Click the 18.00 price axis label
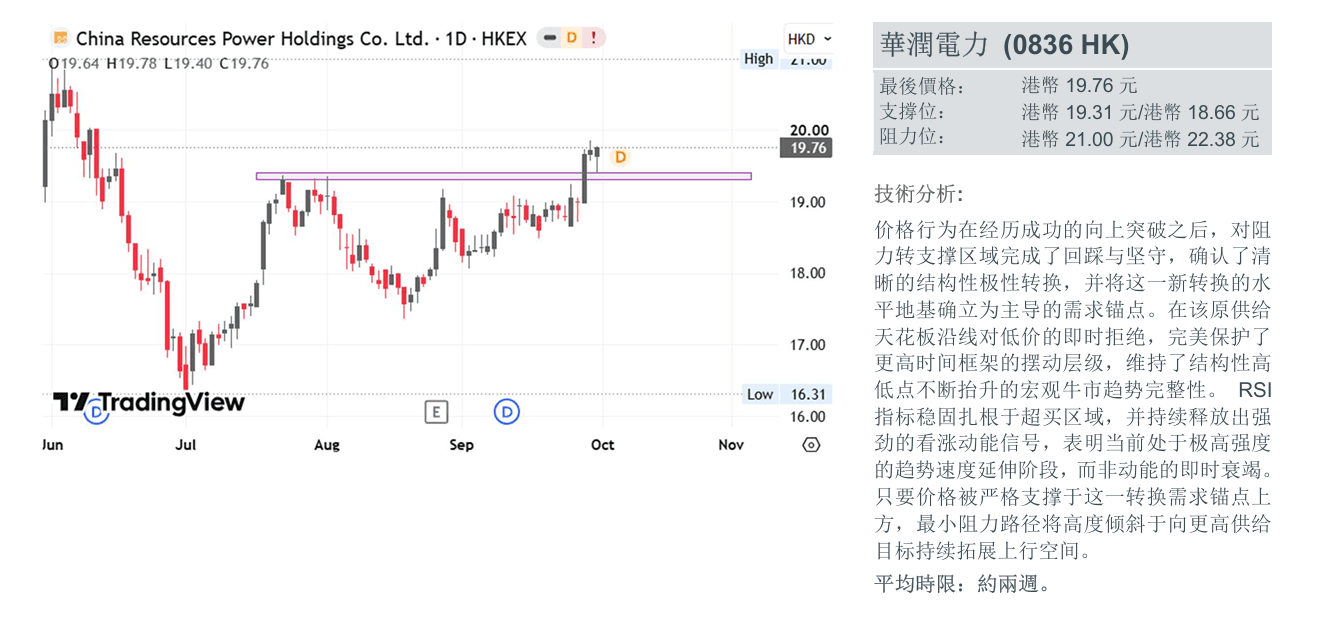The height and width of the screenshot is (620, 1330). pos(808,273)
